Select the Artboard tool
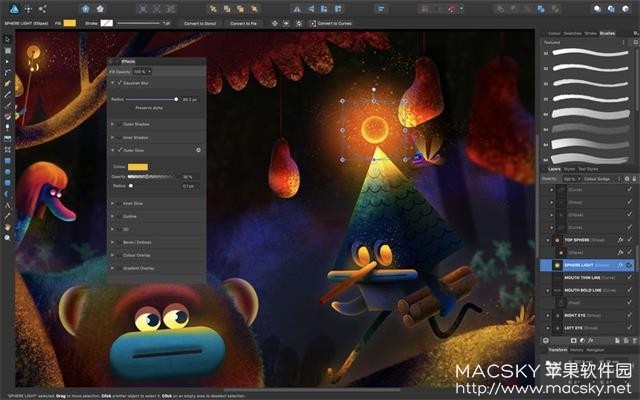 click(x=7, y=50)
